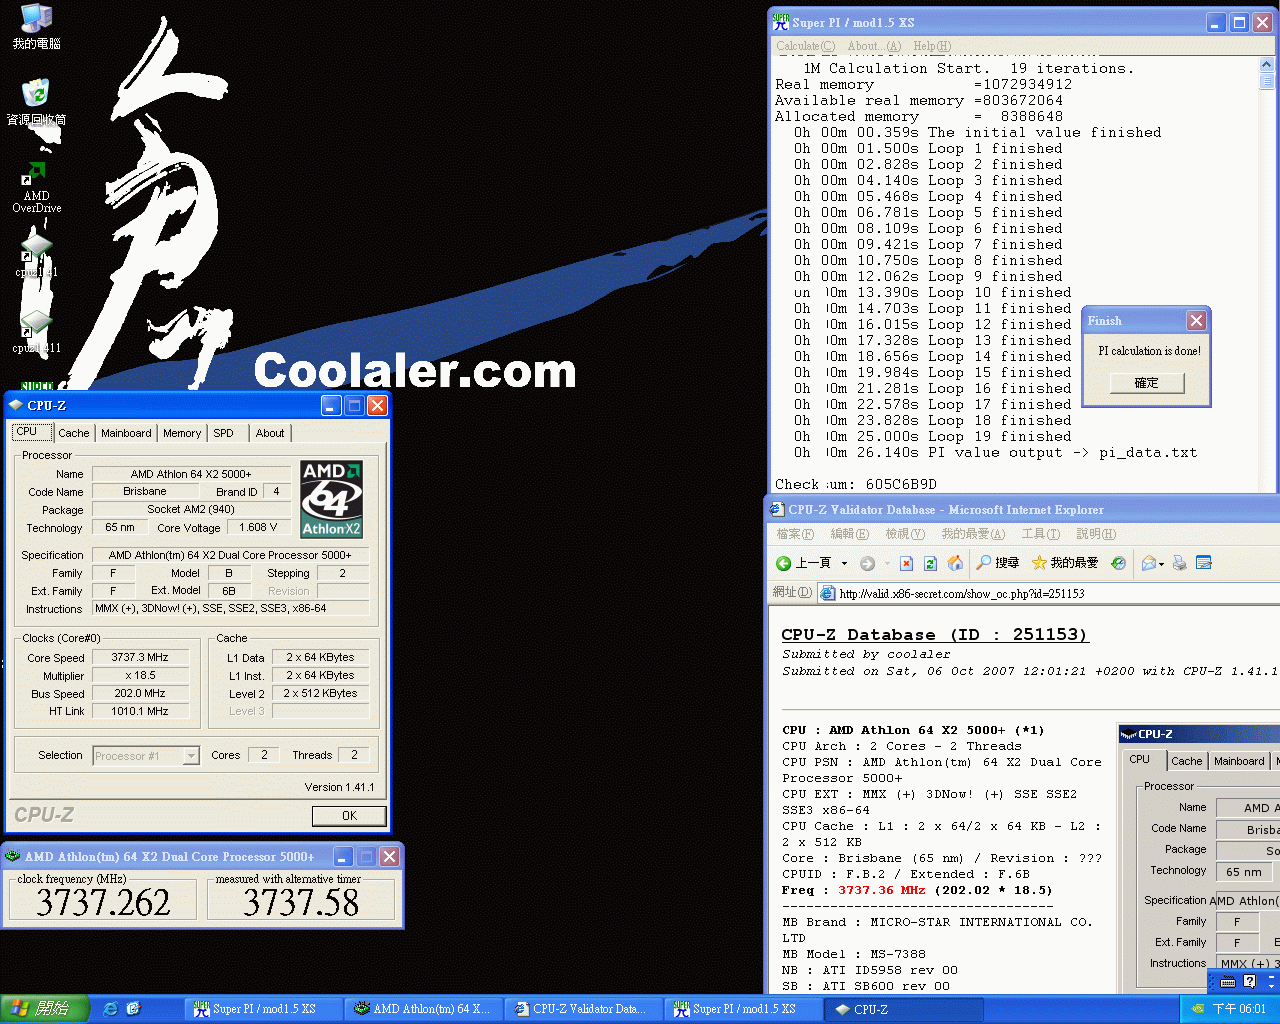Open the My Computer (我的電腦) desktop icon
The height and width of the screenshot is (1024, 1280).
click(x=36, y=27)
